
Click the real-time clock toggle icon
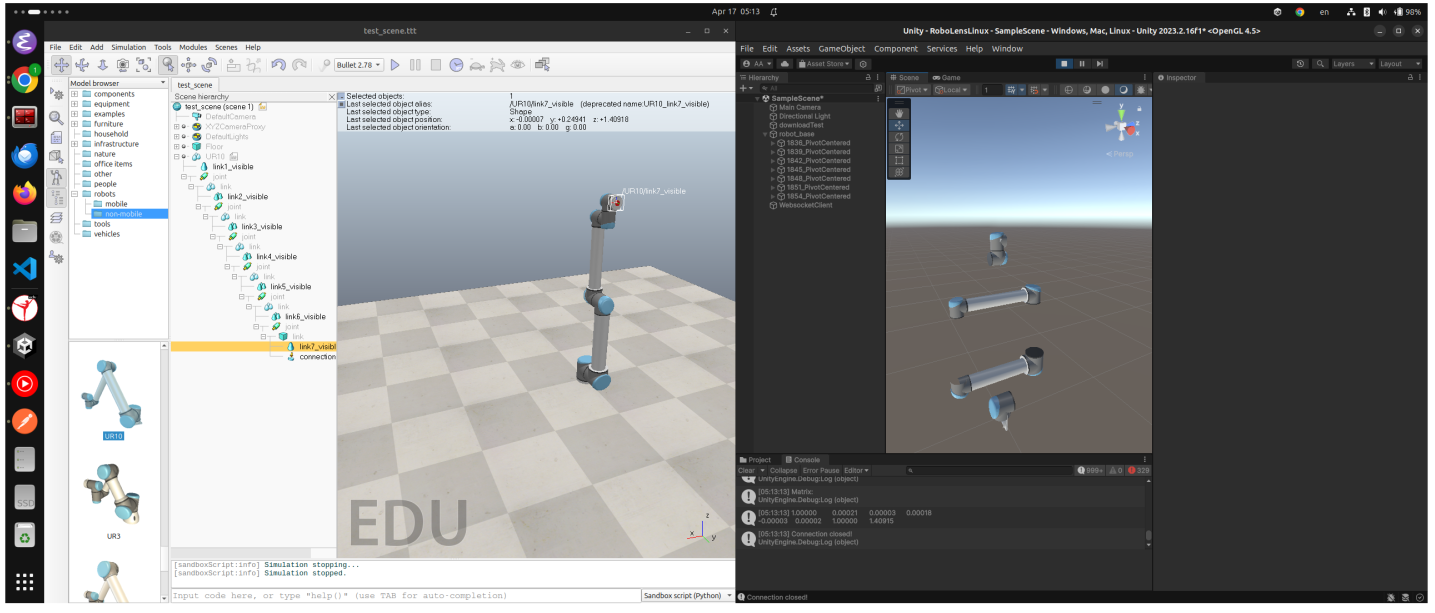tap(456, 65)
